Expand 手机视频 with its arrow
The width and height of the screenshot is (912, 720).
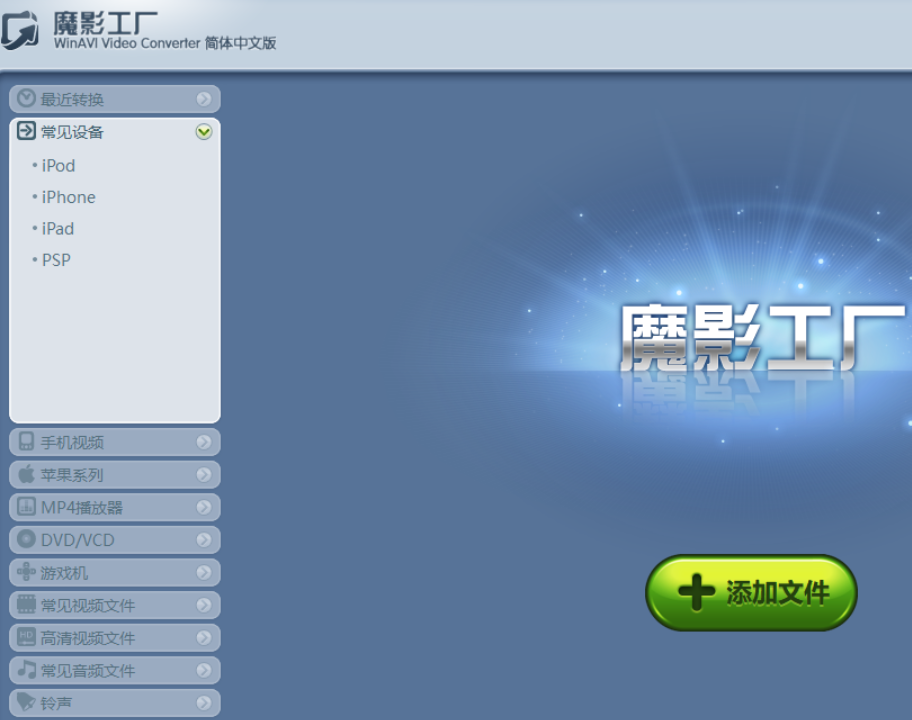click(x=204, y=442)
